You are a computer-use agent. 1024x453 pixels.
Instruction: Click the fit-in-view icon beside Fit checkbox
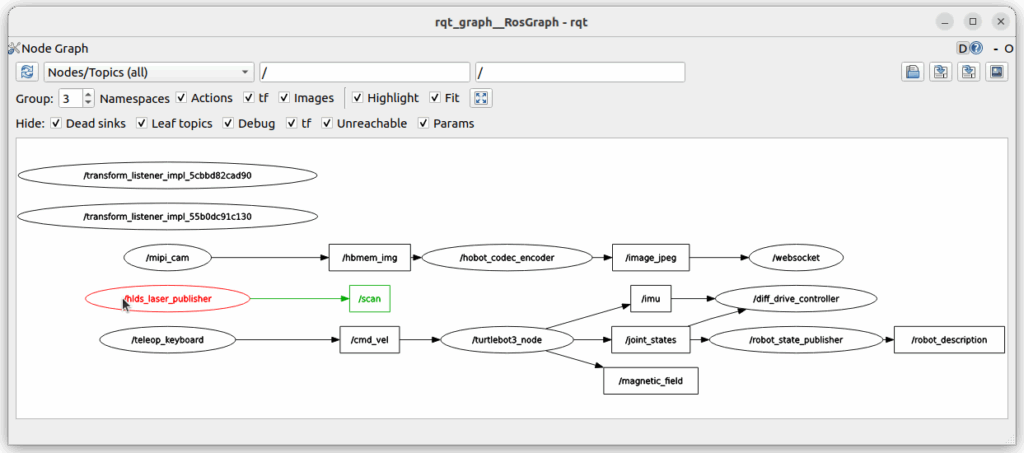point(481,98)
